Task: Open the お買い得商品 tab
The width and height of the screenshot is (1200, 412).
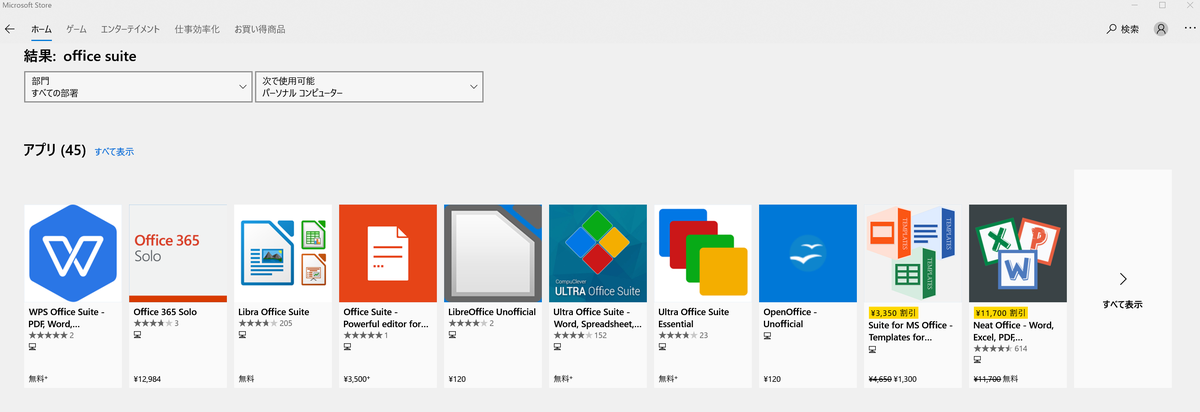Action: tap(259, 29)
